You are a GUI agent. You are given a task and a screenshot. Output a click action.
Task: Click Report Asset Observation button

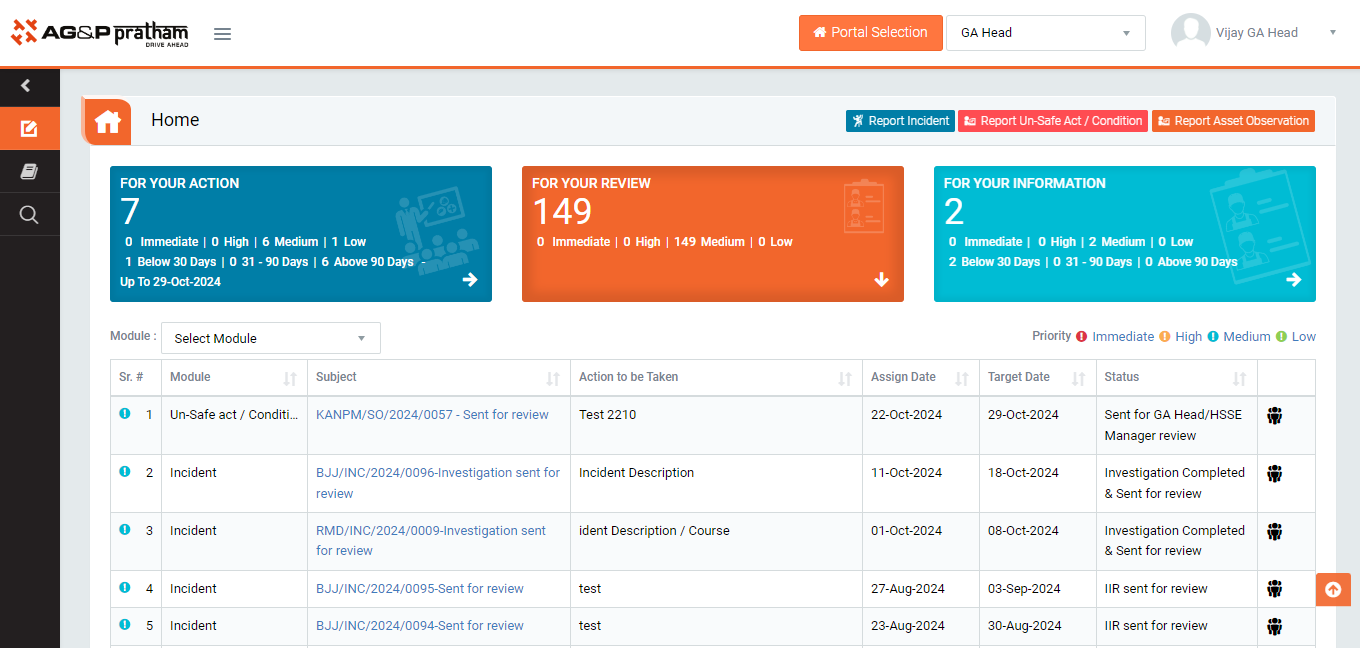point(1232,121)
